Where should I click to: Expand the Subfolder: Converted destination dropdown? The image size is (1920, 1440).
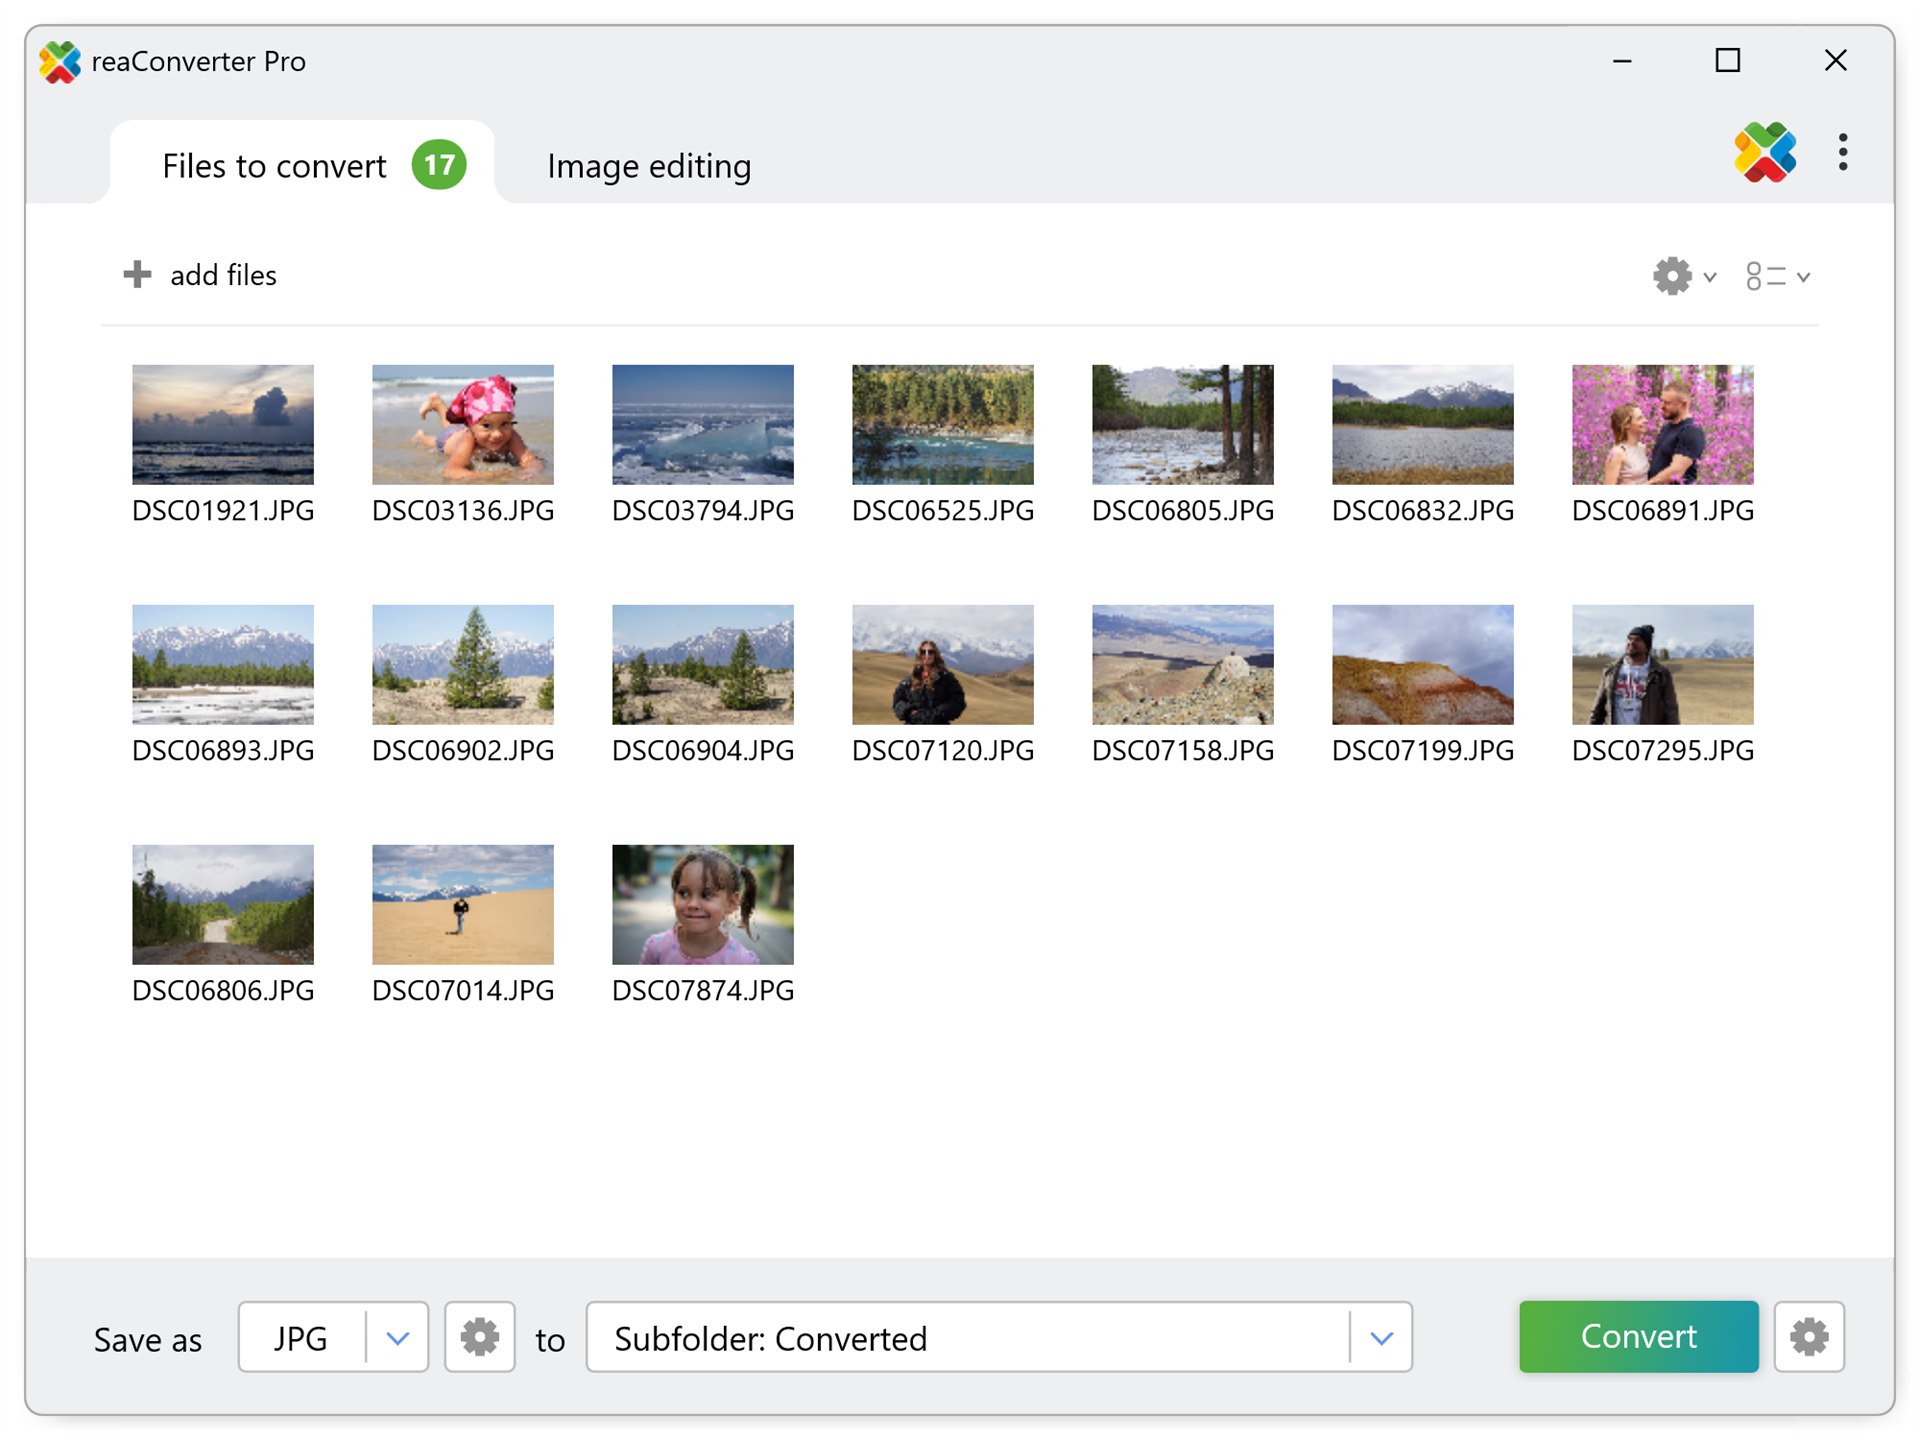click(1381, 1337)
